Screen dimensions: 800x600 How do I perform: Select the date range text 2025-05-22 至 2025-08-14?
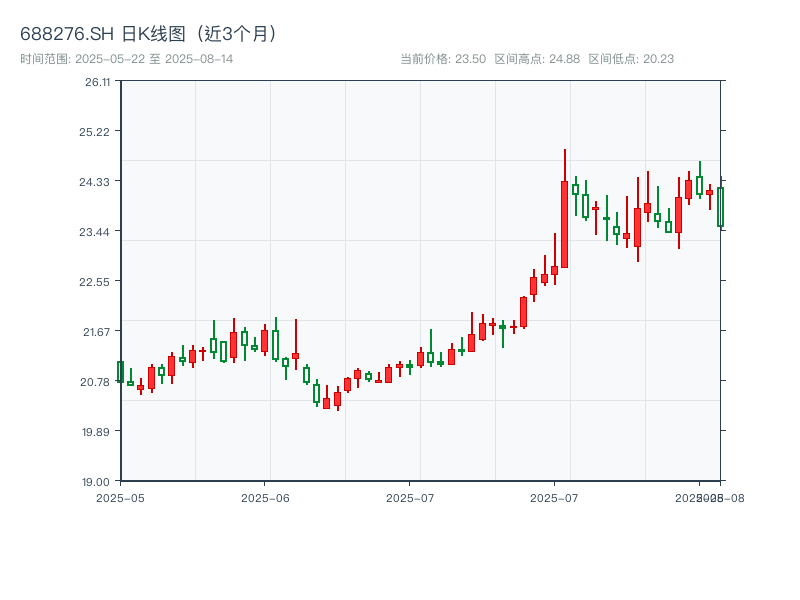(x=154, y=59)
